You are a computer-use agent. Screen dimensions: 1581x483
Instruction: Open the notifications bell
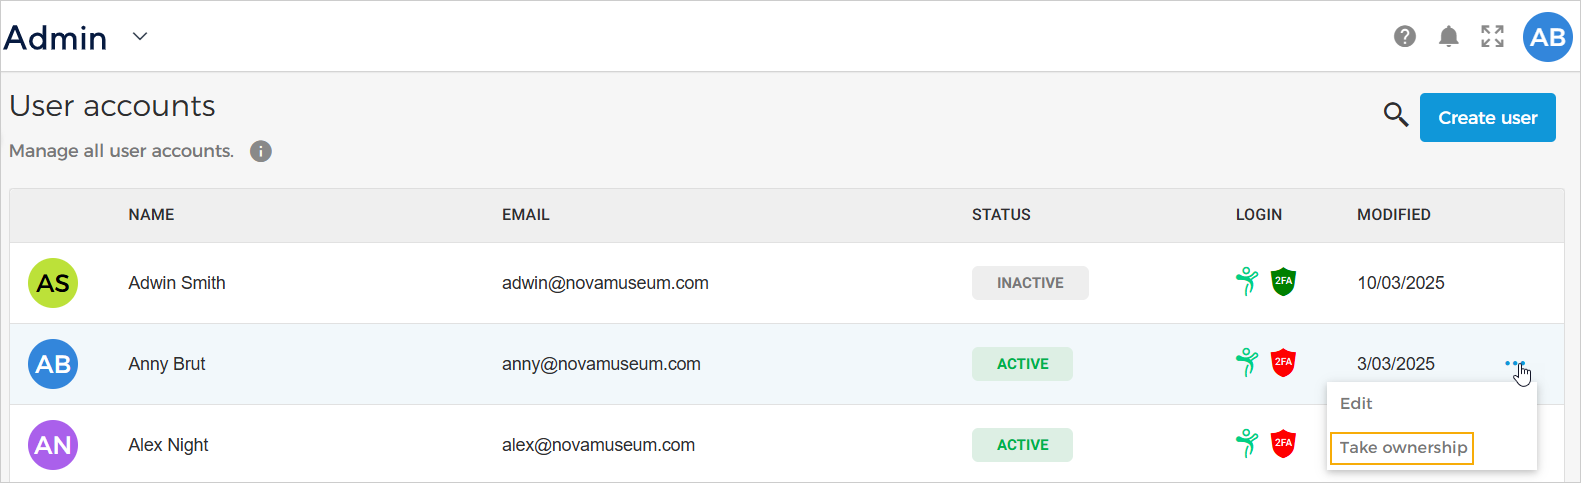[1448, 37]
